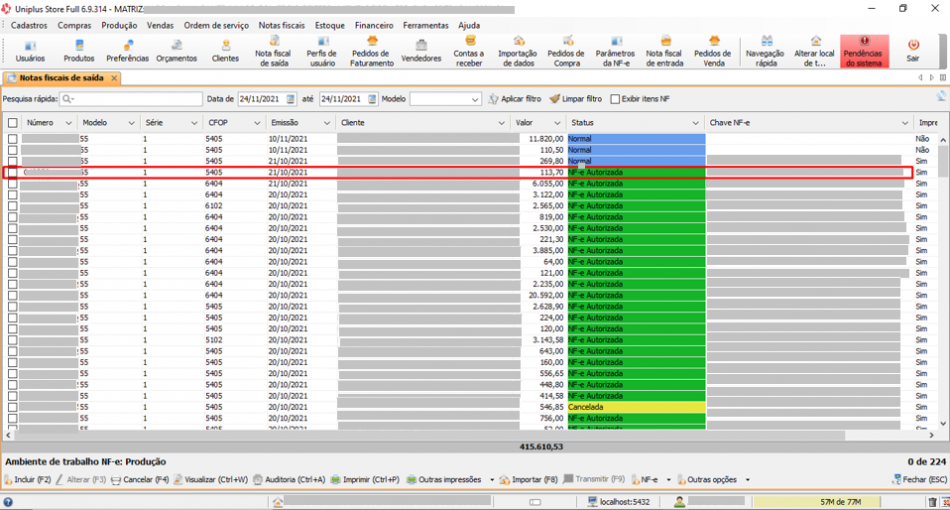Open the CFOP column dropdown arrow

257,123
